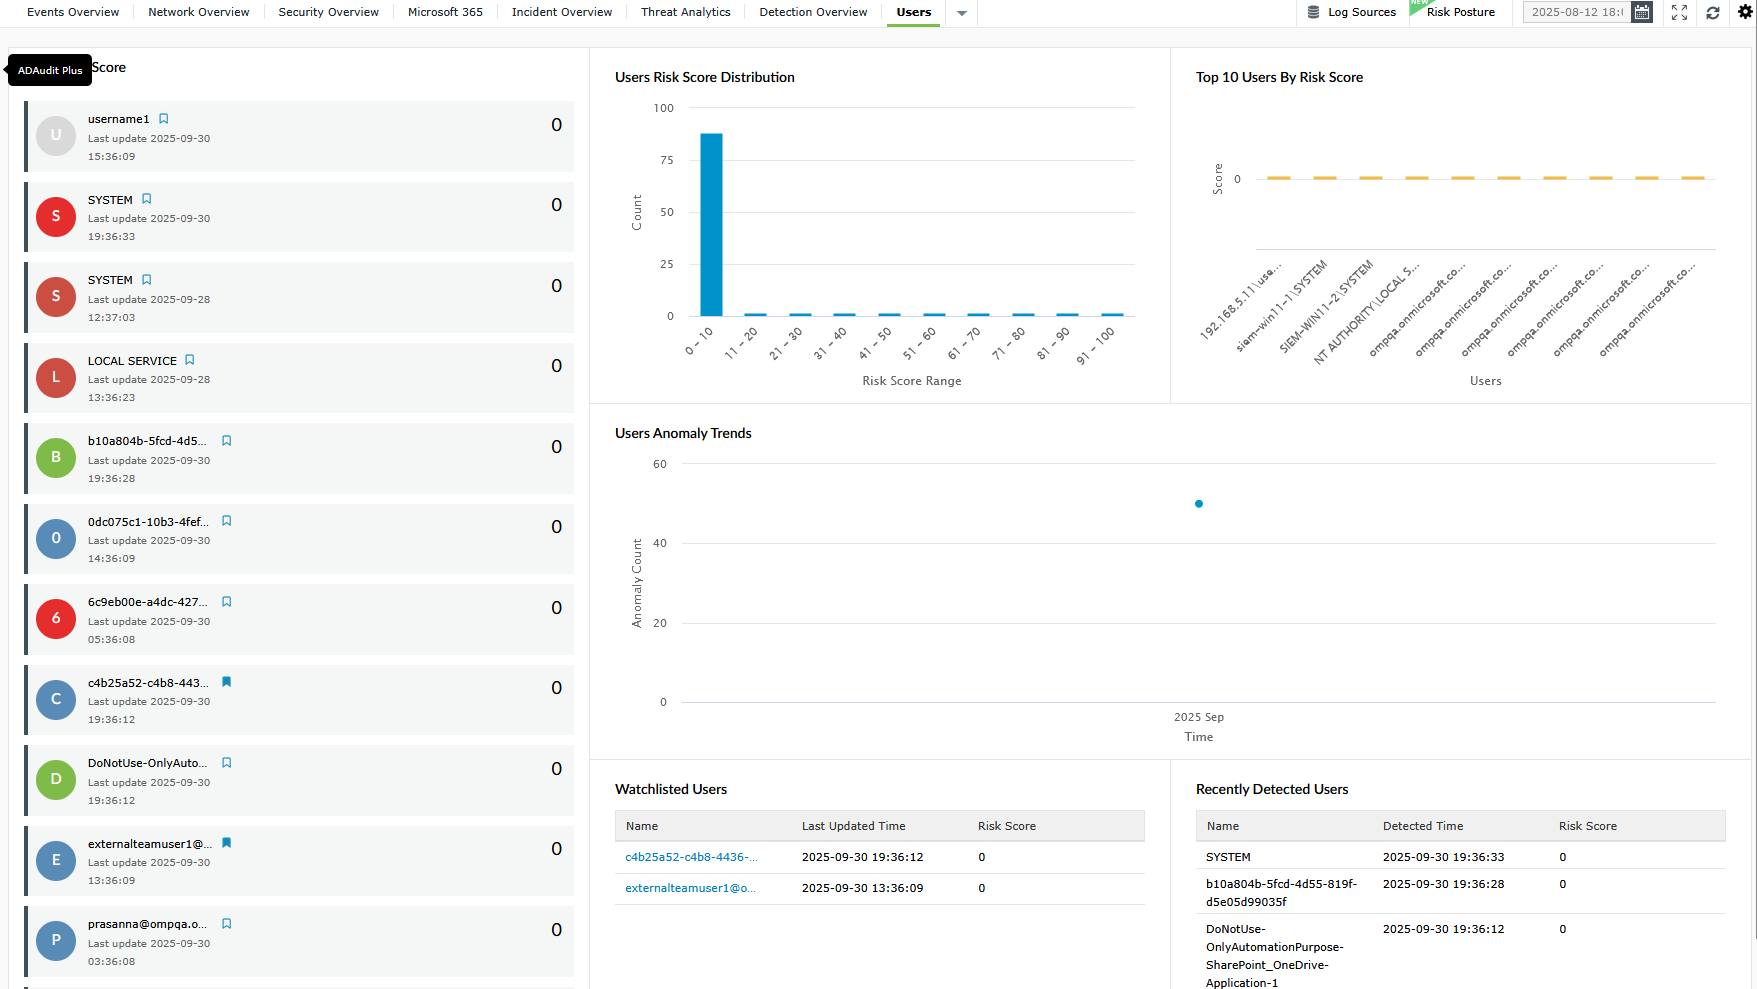
Task: Open the calendar date picker icon
Action: point(1642,12)
